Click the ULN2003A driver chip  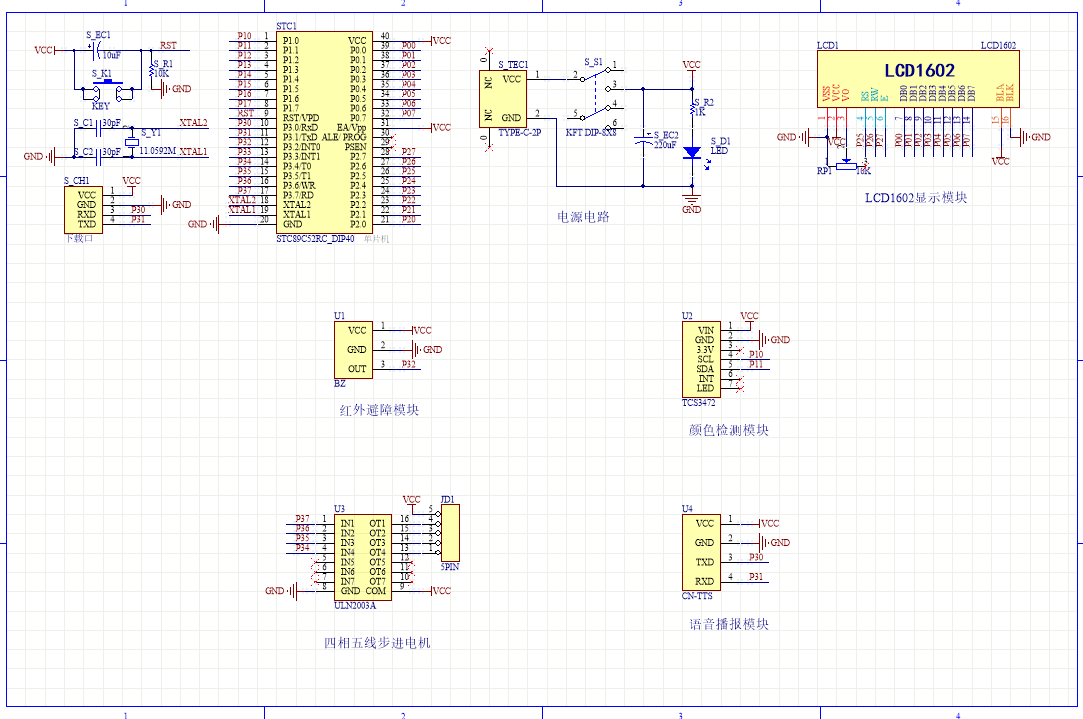coord(362,556)
